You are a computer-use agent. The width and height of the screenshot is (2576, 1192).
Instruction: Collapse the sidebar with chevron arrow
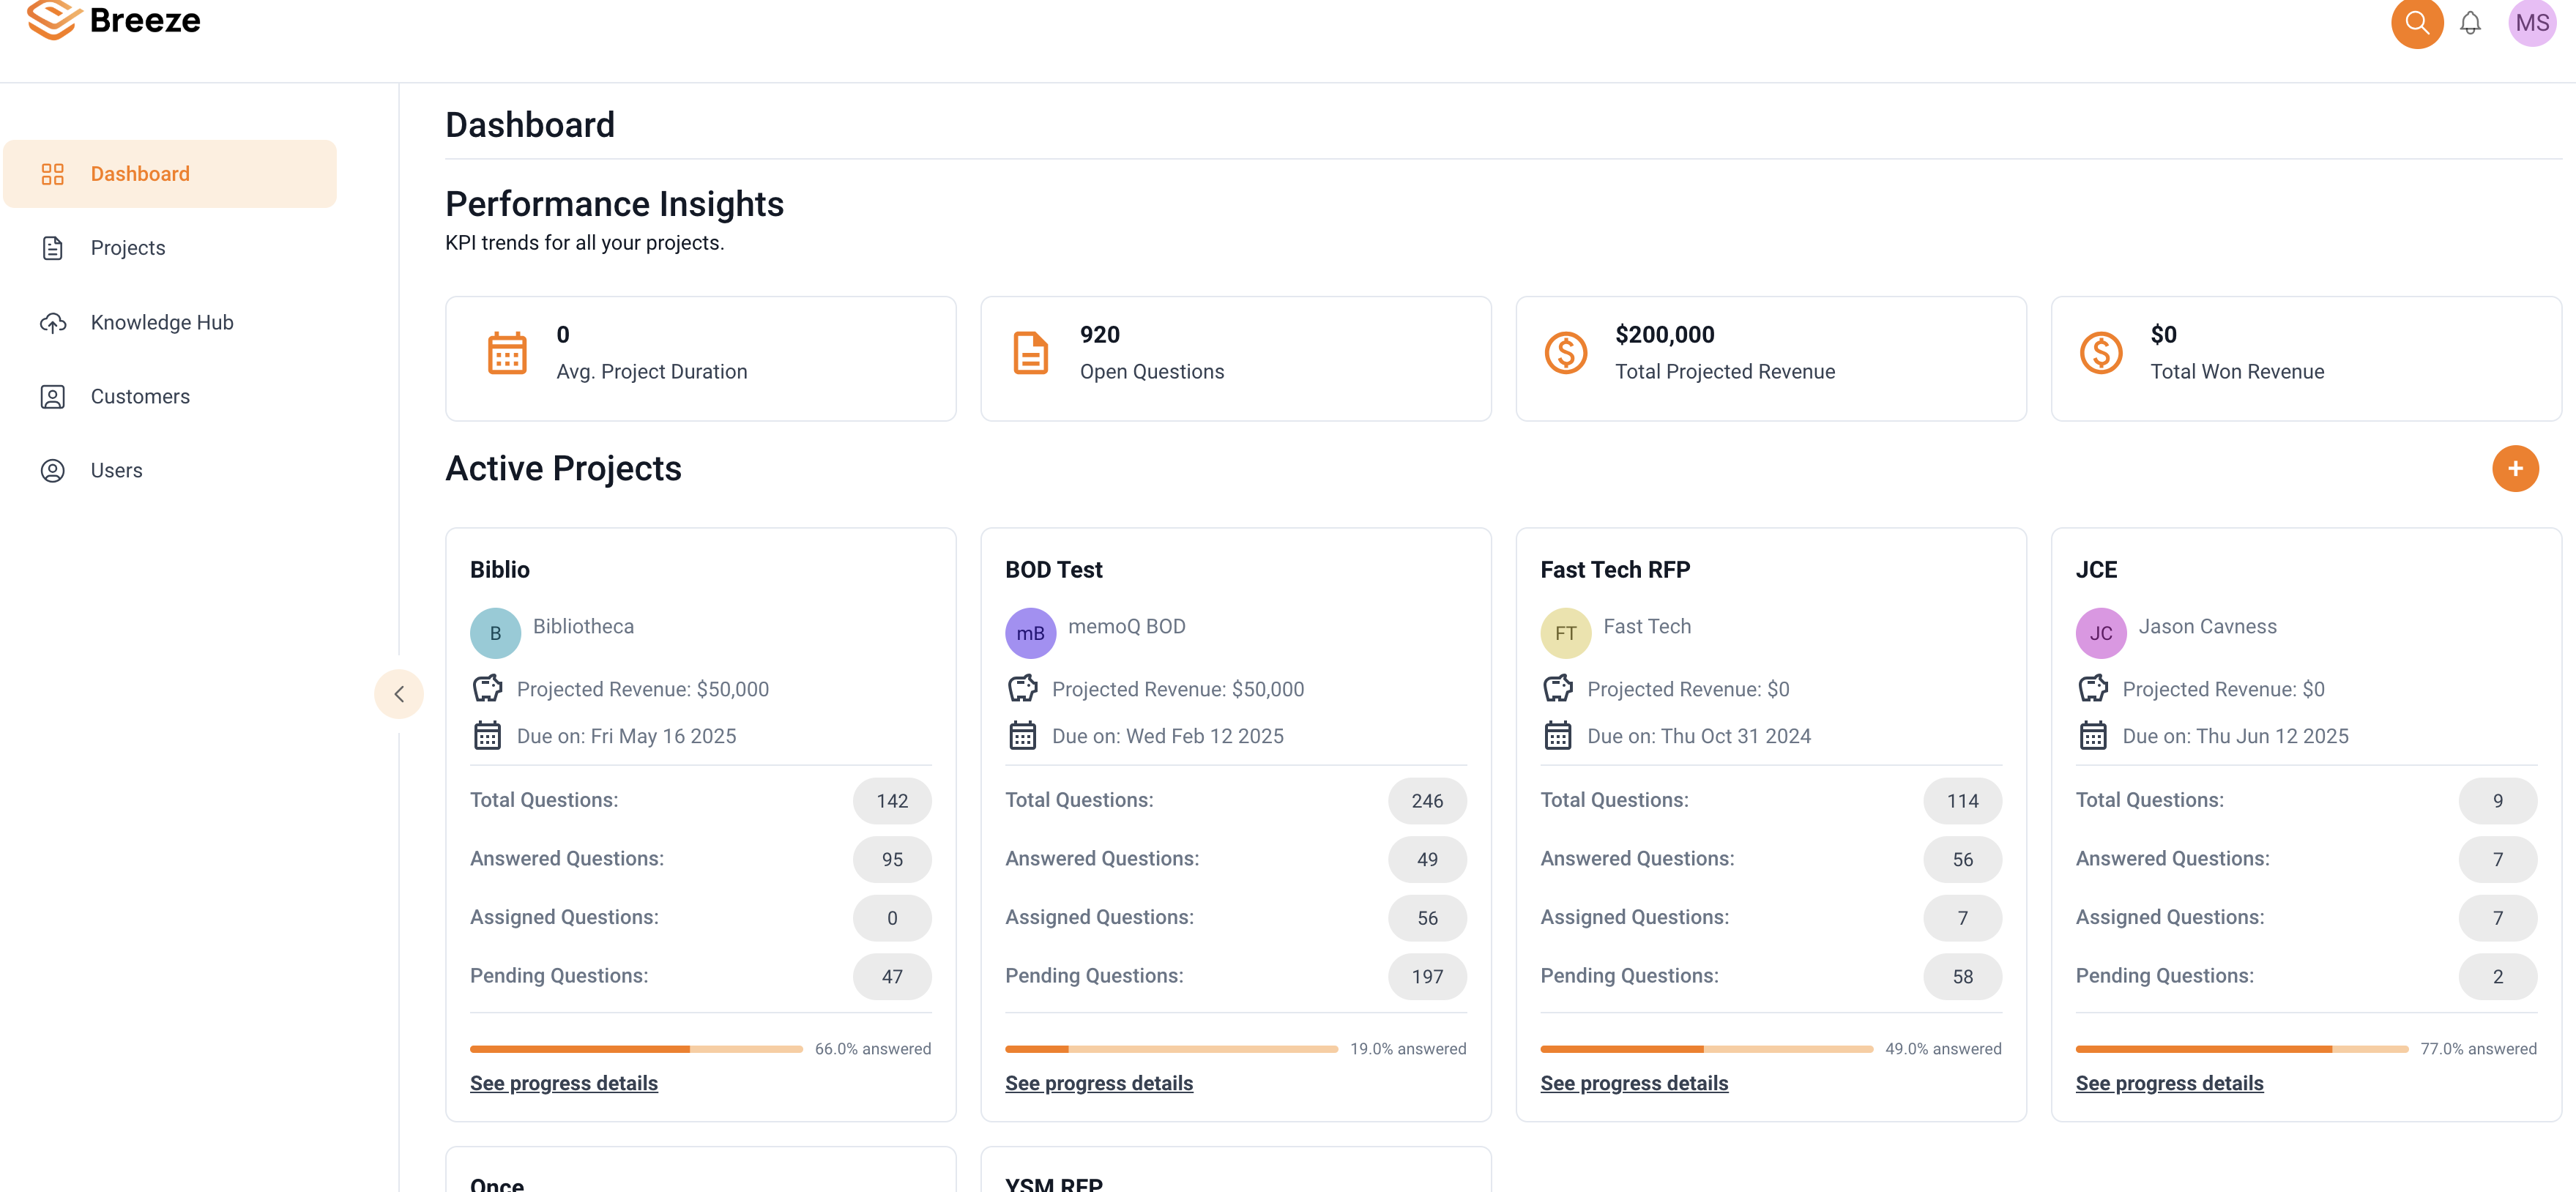[399, 694]
